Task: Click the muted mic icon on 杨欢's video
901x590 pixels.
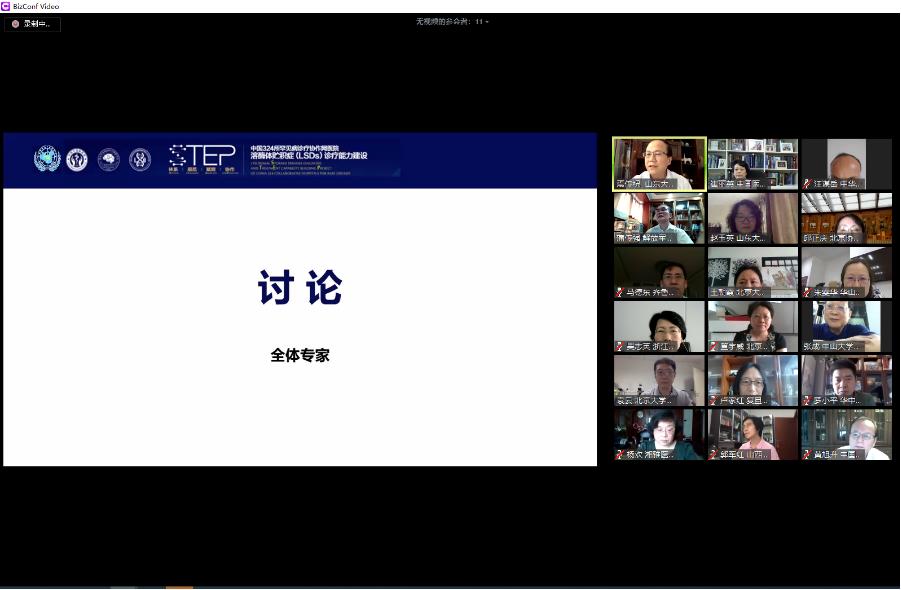Action: 618,454
